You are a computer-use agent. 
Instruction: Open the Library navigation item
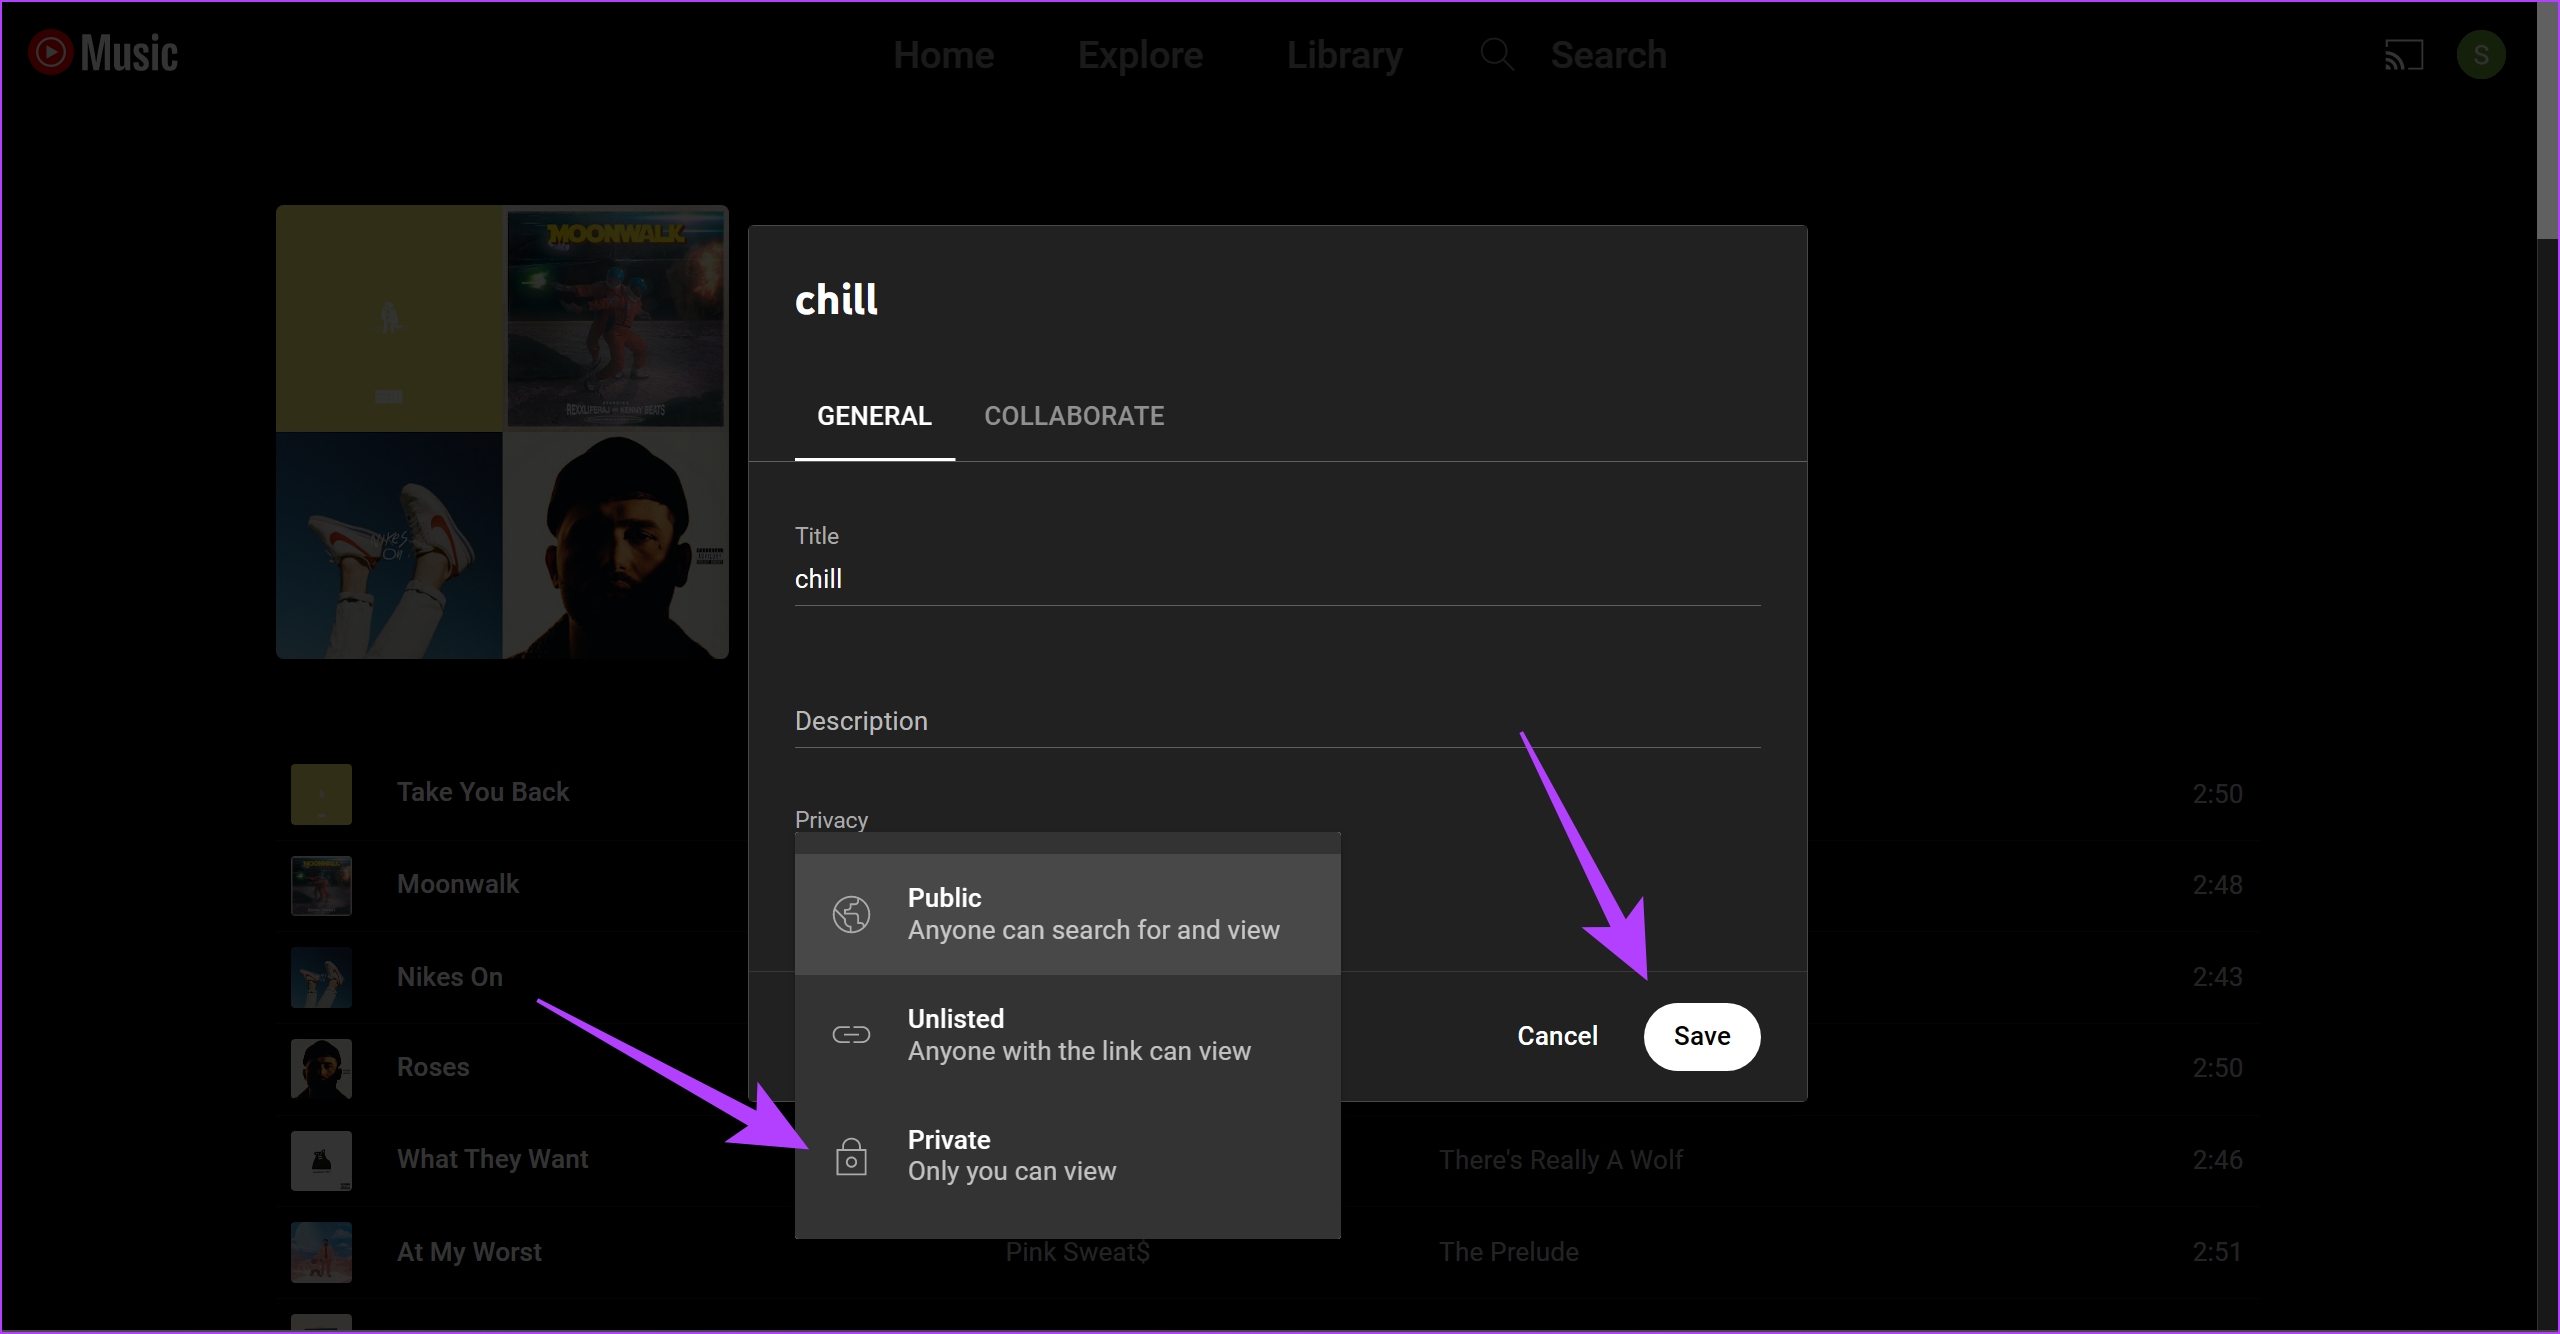tap(1344, 55)
